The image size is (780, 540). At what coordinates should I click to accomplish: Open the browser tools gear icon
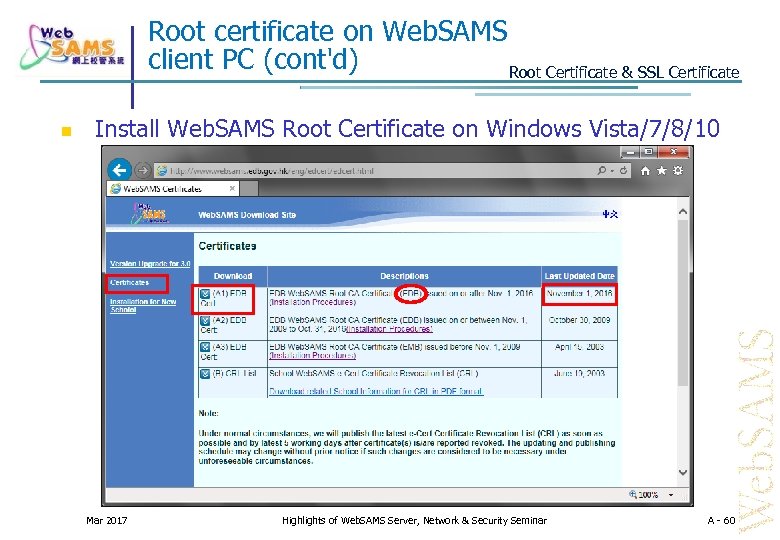click(x=678, y=171)
